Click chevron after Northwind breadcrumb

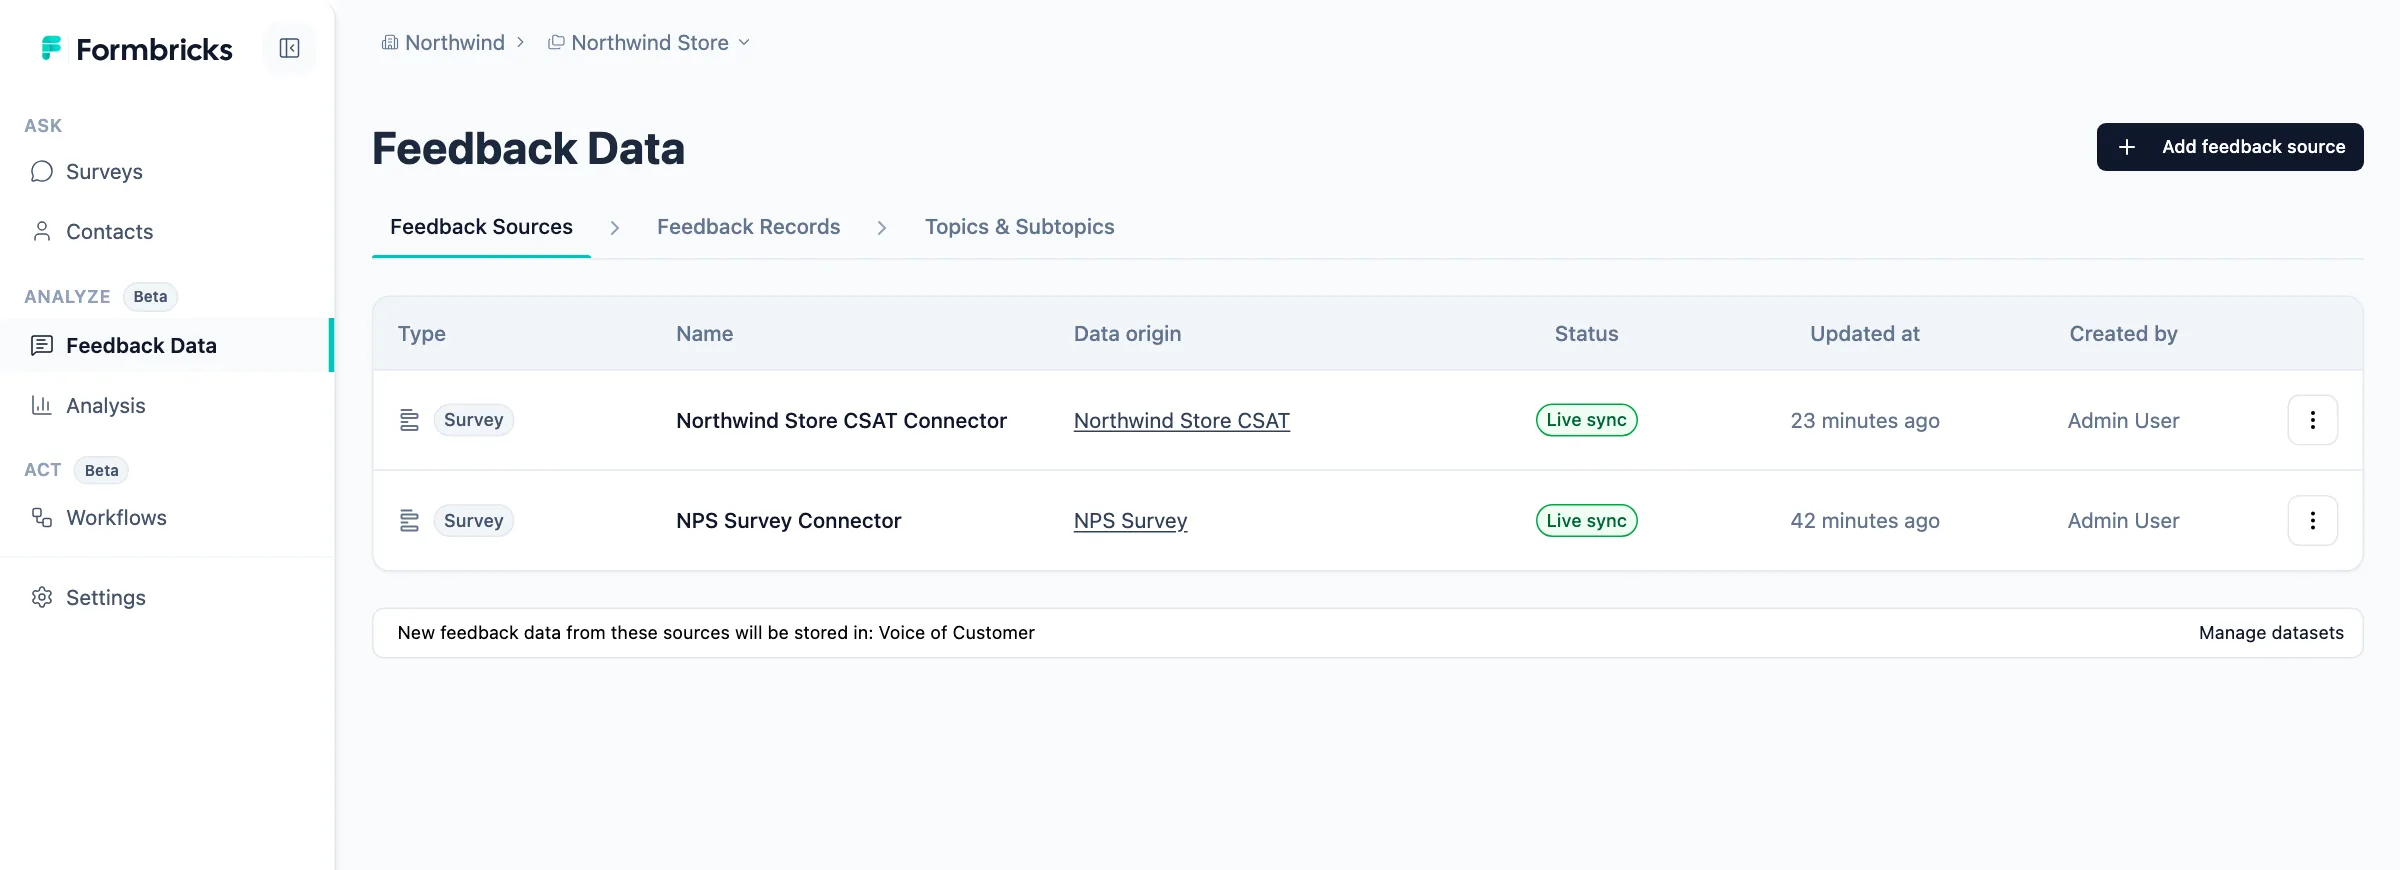coord(520,42)
